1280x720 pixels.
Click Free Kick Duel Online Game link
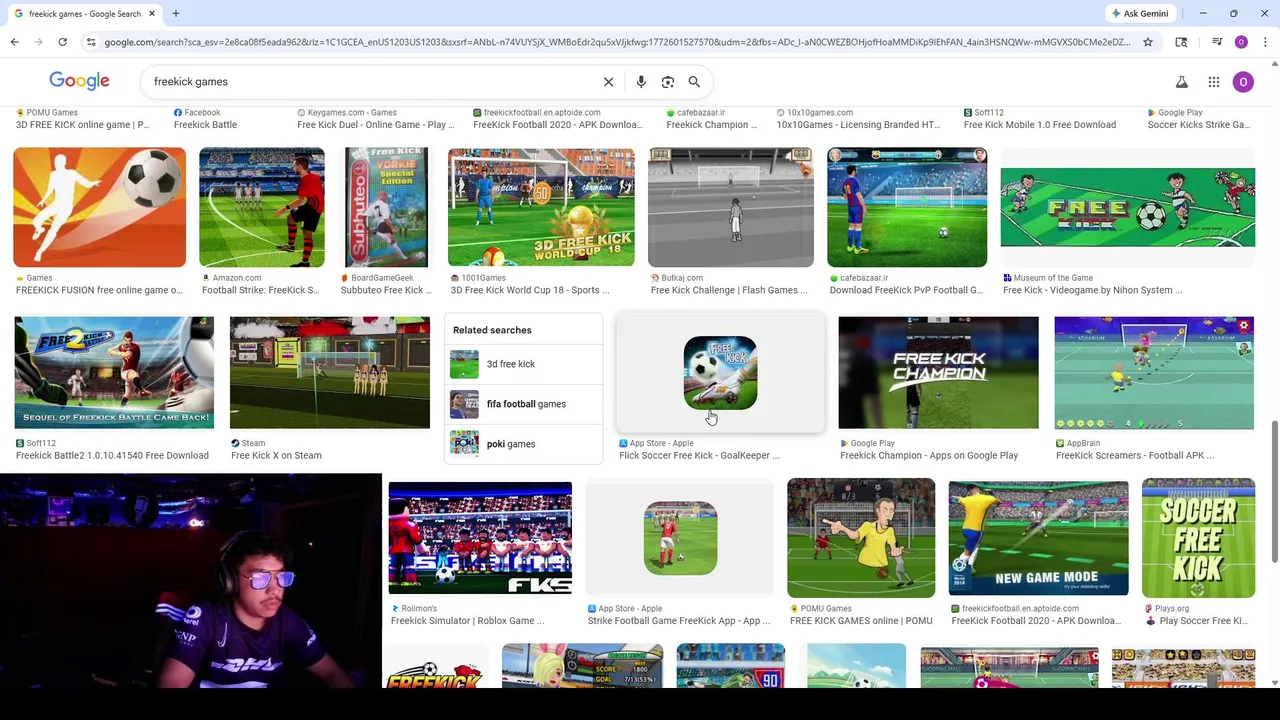coord(376,125)
